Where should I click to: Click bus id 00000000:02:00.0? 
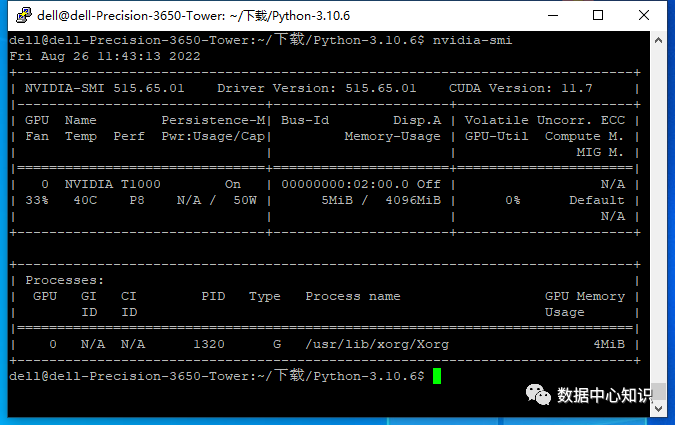345,184
